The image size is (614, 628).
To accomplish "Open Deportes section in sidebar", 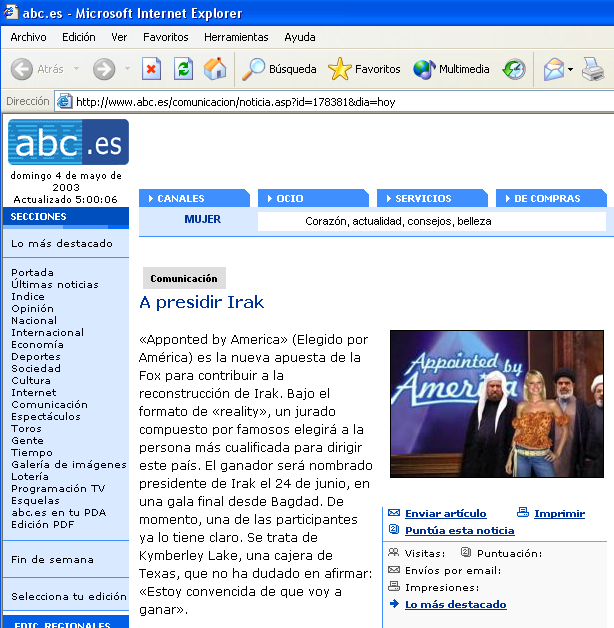I will (36, 356).
